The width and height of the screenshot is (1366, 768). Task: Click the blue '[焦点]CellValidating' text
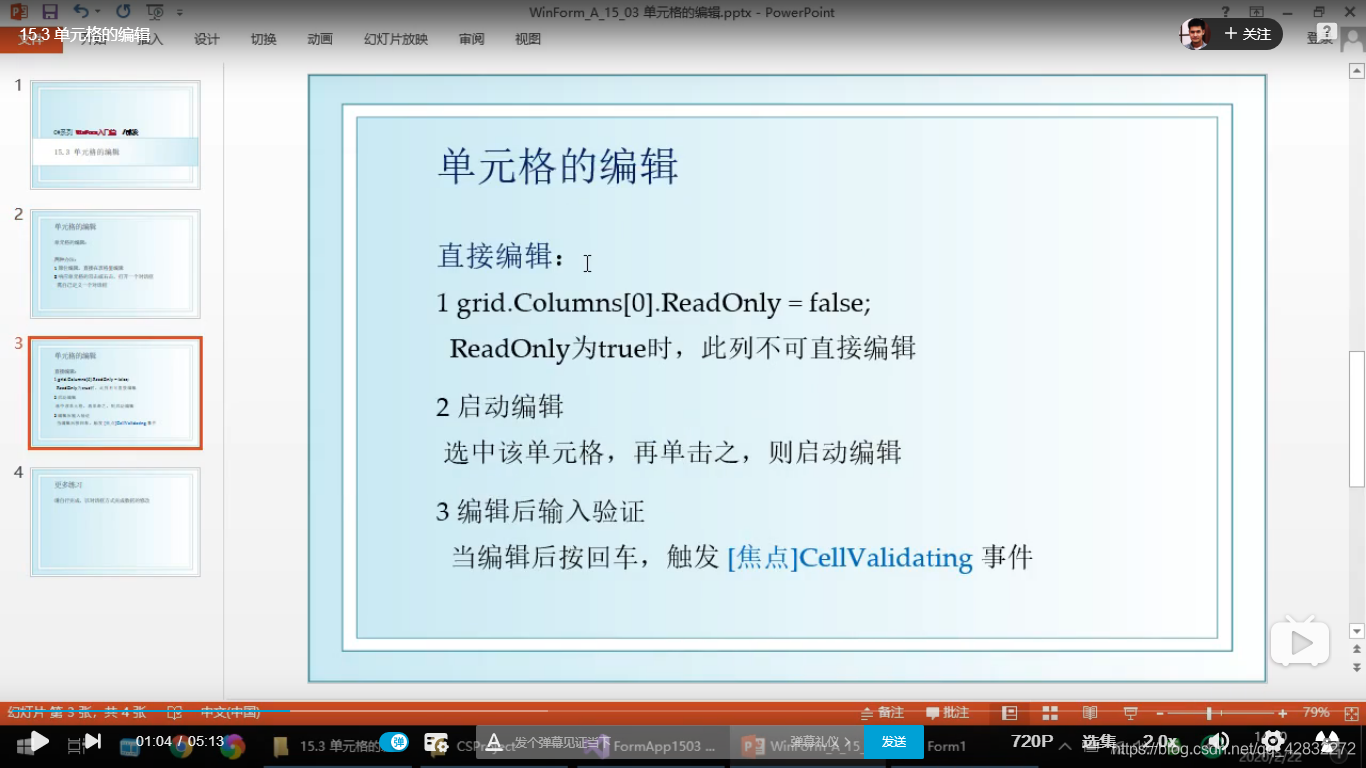pyautogui.click(x=850, y=557)
